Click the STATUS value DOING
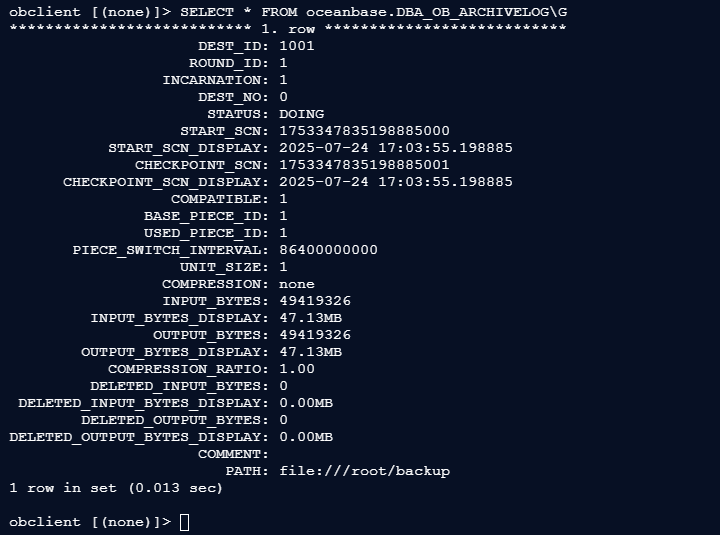720x535 pixels. (301, 114)
